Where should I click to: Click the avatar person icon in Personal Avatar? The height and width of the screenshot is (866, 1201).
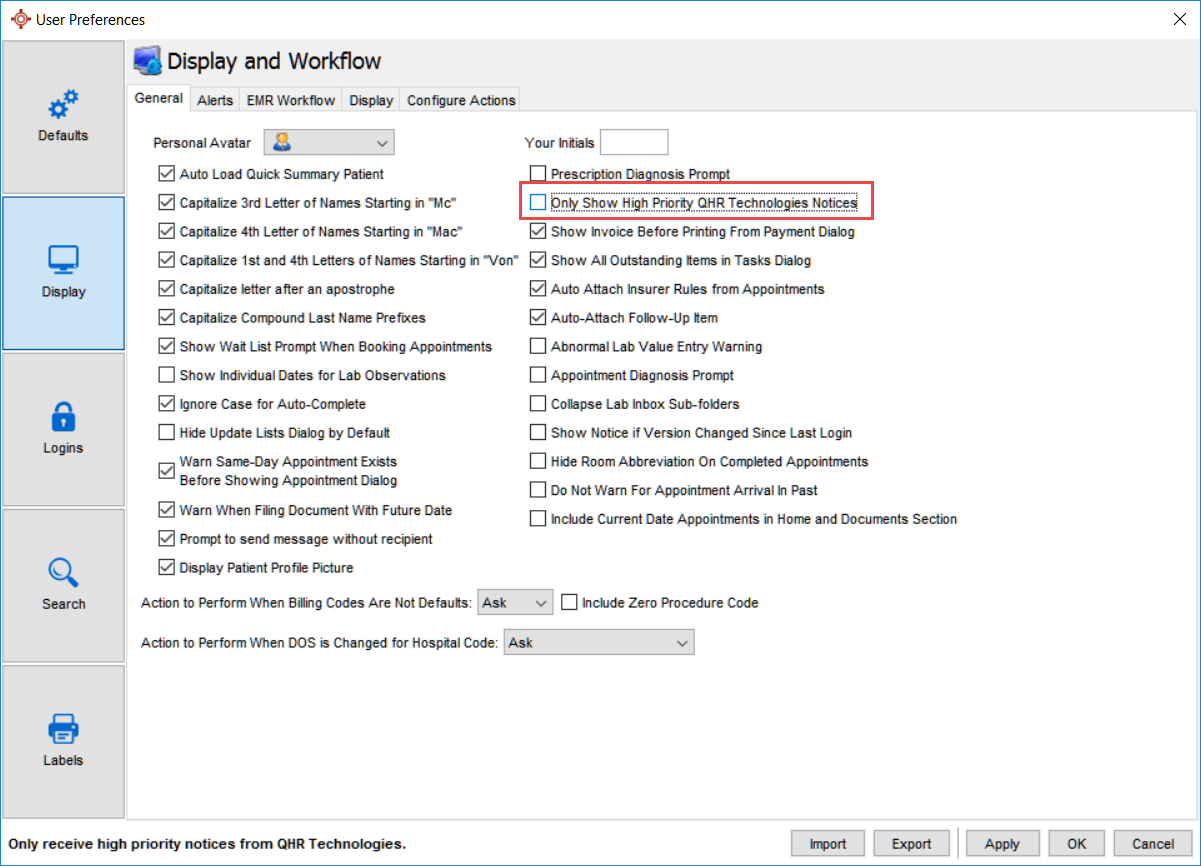click(x=282, y=142)
